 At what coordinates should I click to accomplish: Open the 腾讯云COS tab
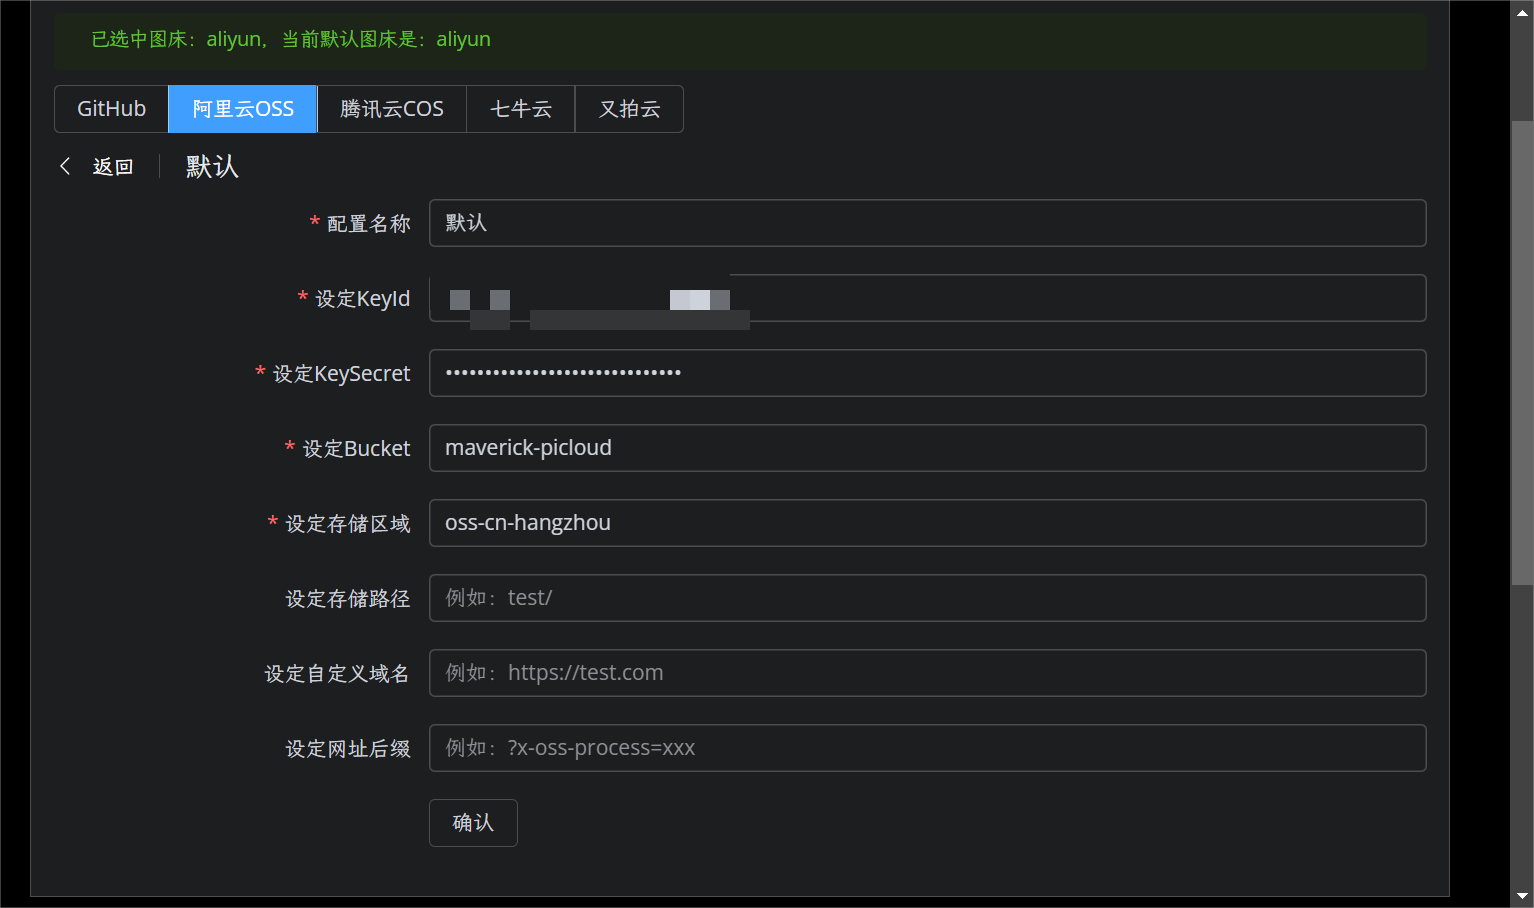point(391,109)
